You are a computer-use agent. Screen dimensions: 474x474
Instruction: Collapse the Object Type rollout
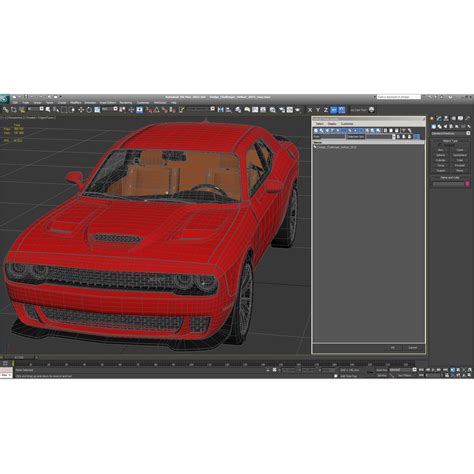(x=450, y=141)
